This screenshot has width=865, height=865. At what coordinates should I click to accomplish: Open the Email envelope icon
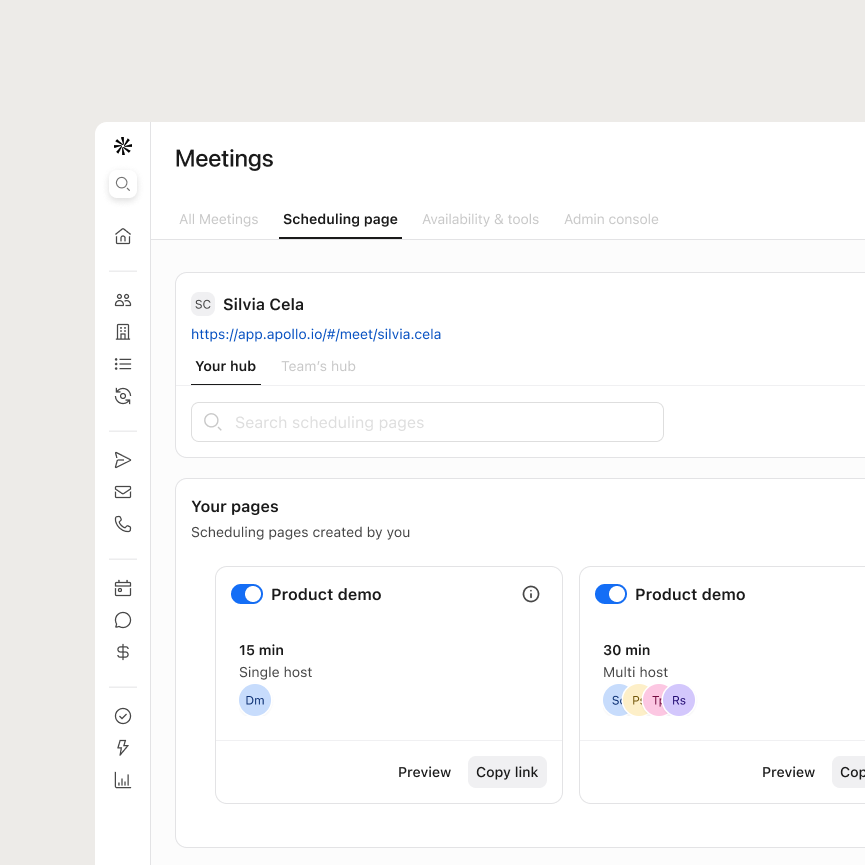[122, 491]
